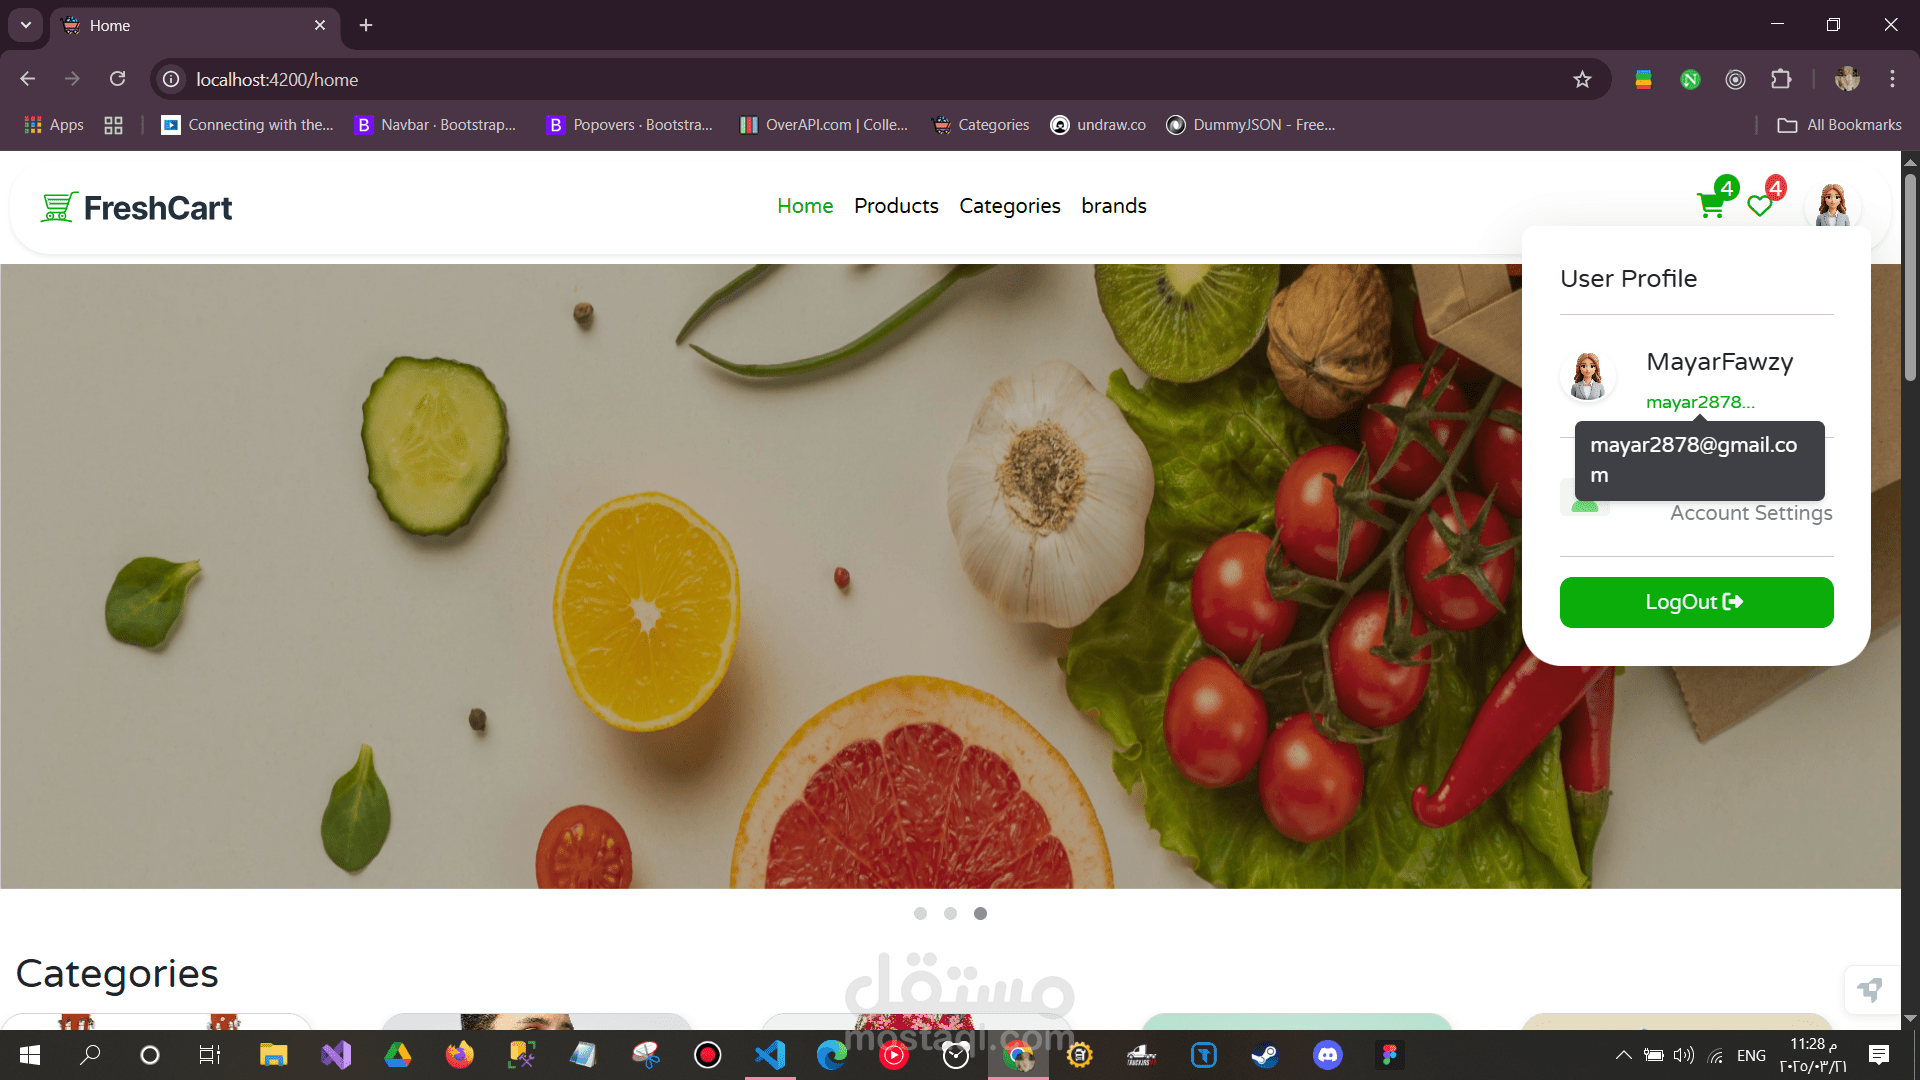Screen dimensions: 1920x1080
Task: Open the wishlist heart icon
Action: coord(1759,206)
